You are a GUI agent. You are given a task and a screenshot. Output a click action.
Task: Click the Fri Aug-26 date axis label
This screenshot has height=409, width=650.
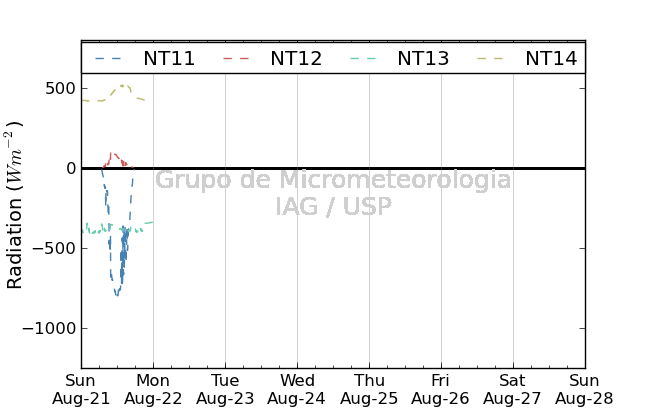pyautogui.click(x=440, y=390)
